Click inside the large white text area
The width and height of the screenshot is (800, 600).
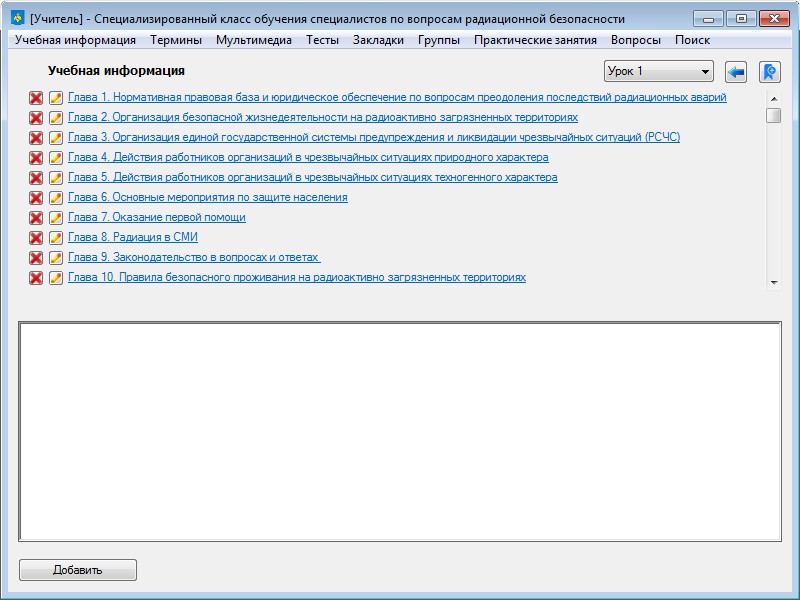(x=400, y=432)
